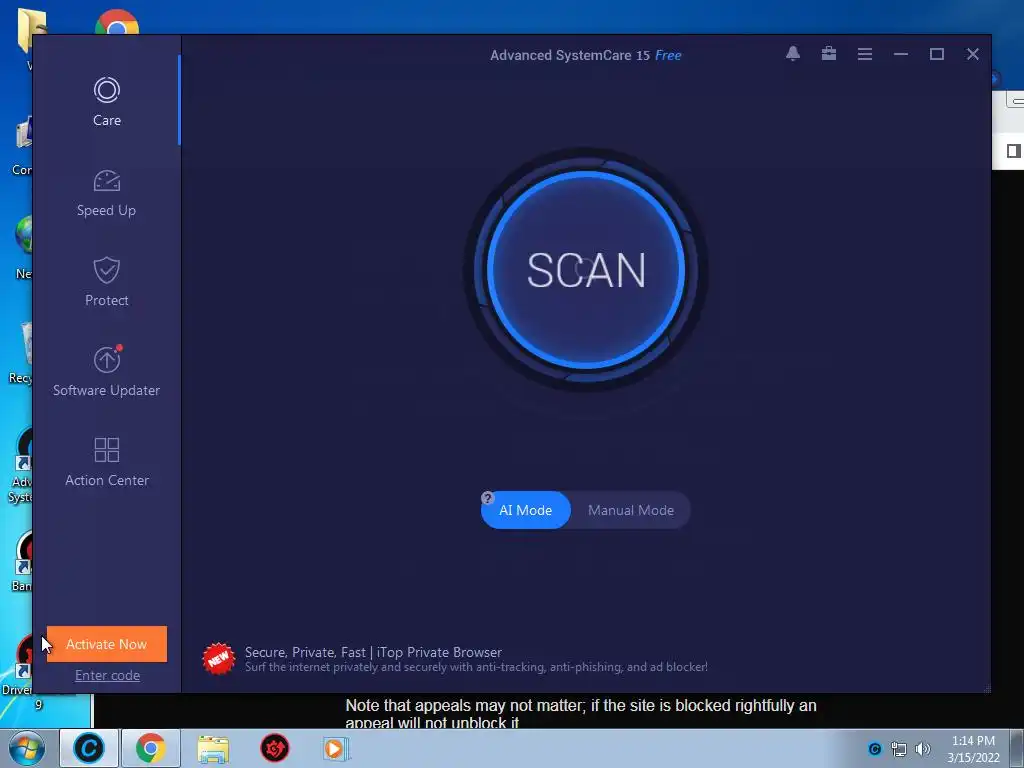Open the Windows Start menu
The height and width of the screenshot is (768, 1024).
[27, 748]
